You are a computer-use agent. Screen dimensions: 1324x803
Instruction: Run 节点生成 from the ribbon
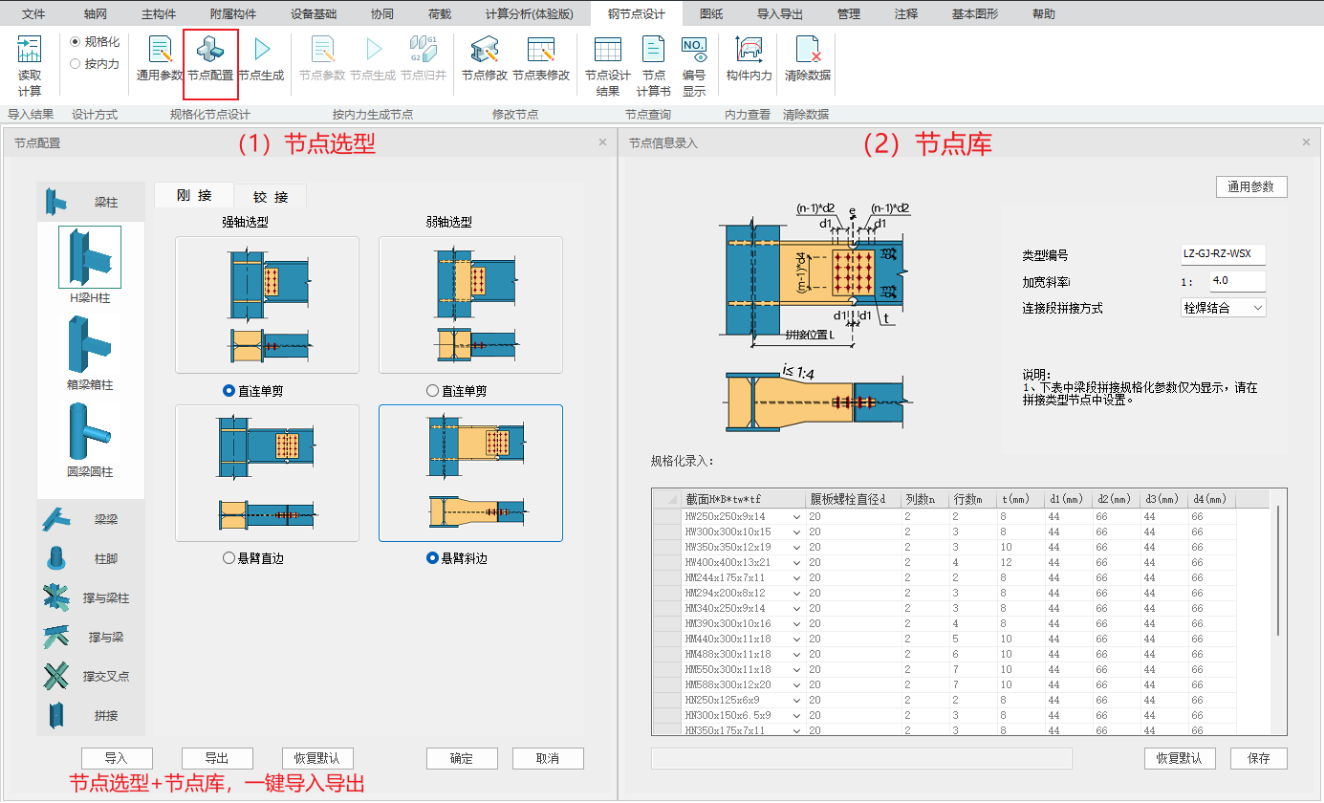261,60
